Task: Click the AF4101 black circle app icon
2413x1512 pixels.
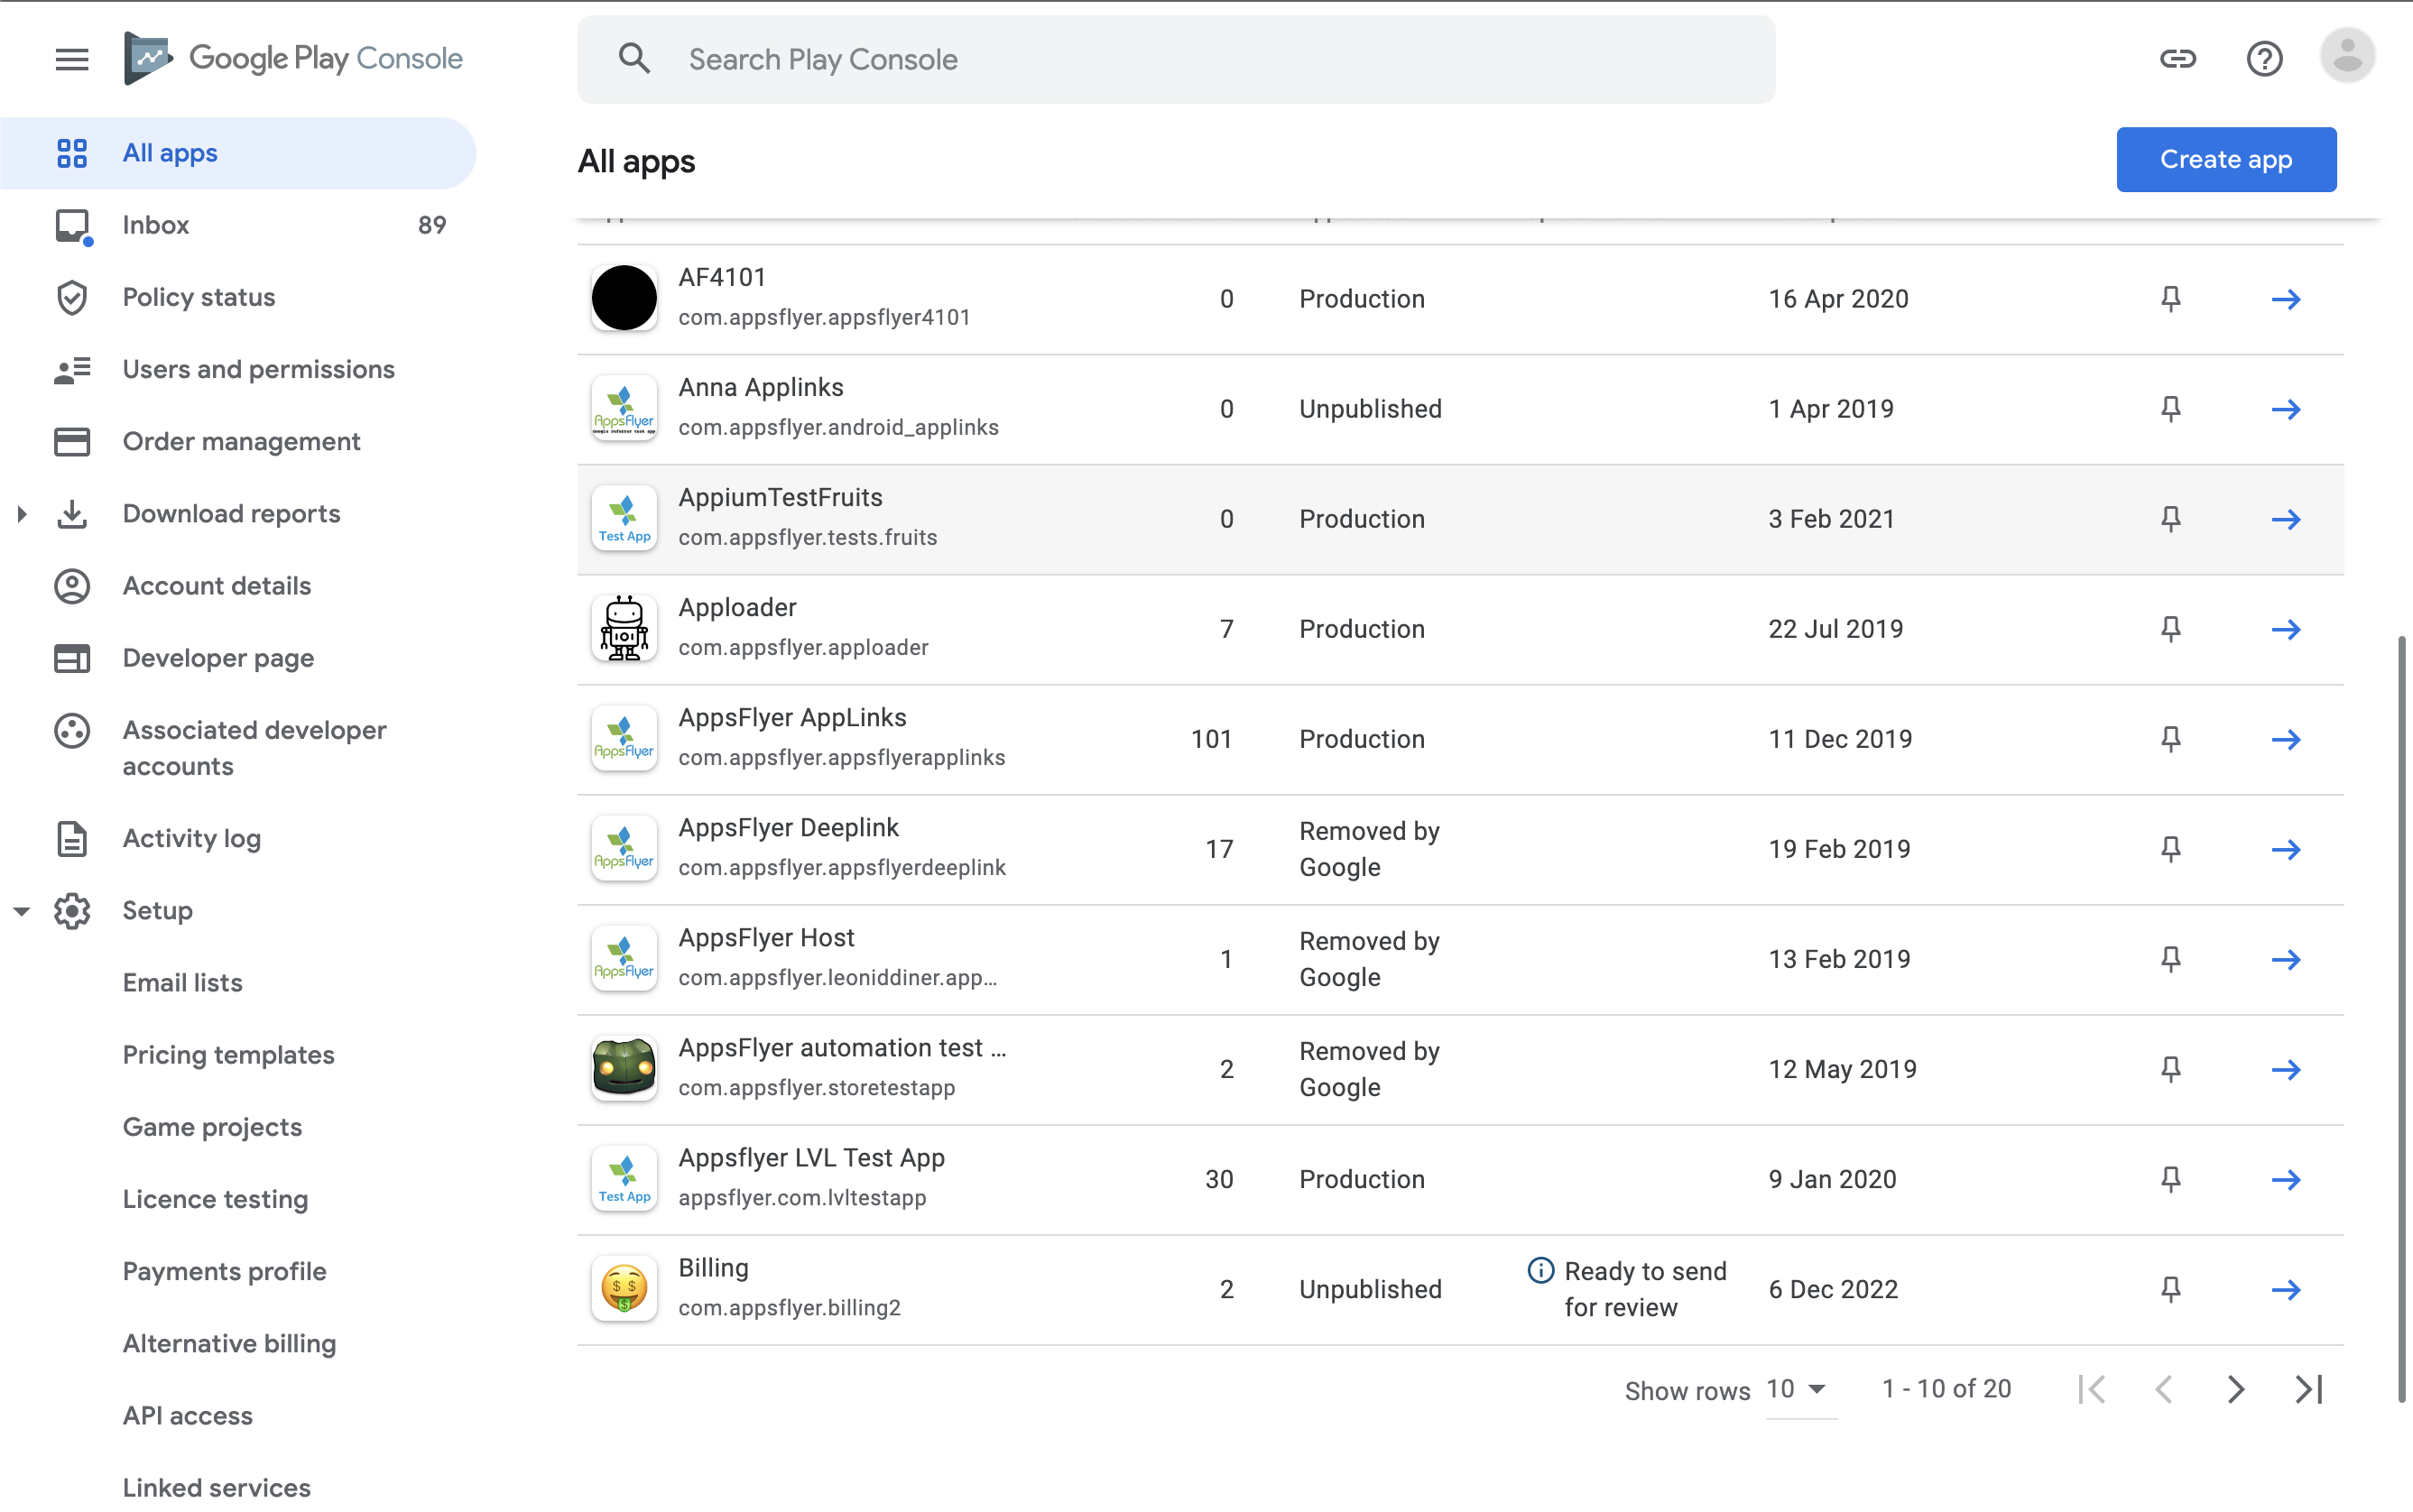Action: (x=624, y=298)
